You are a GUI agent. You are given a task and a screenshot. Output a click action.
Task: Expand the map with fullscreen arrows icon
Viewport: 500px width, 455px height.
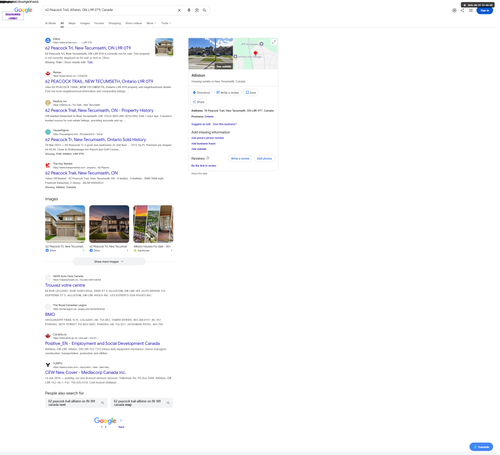274,42
